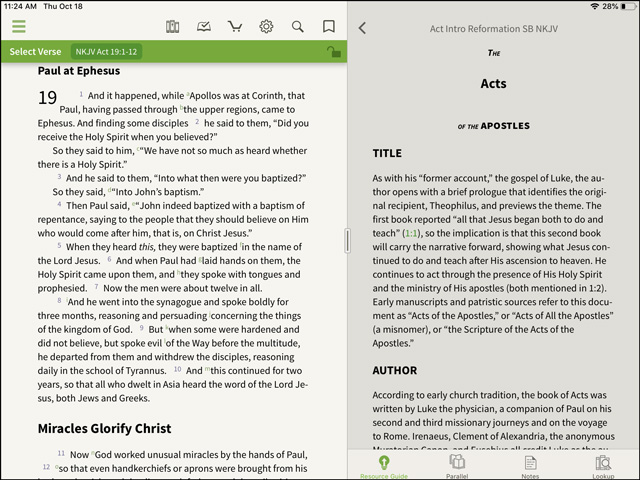
Task: Open cross-reference m before 'this continued'
Action: point(207,369)
